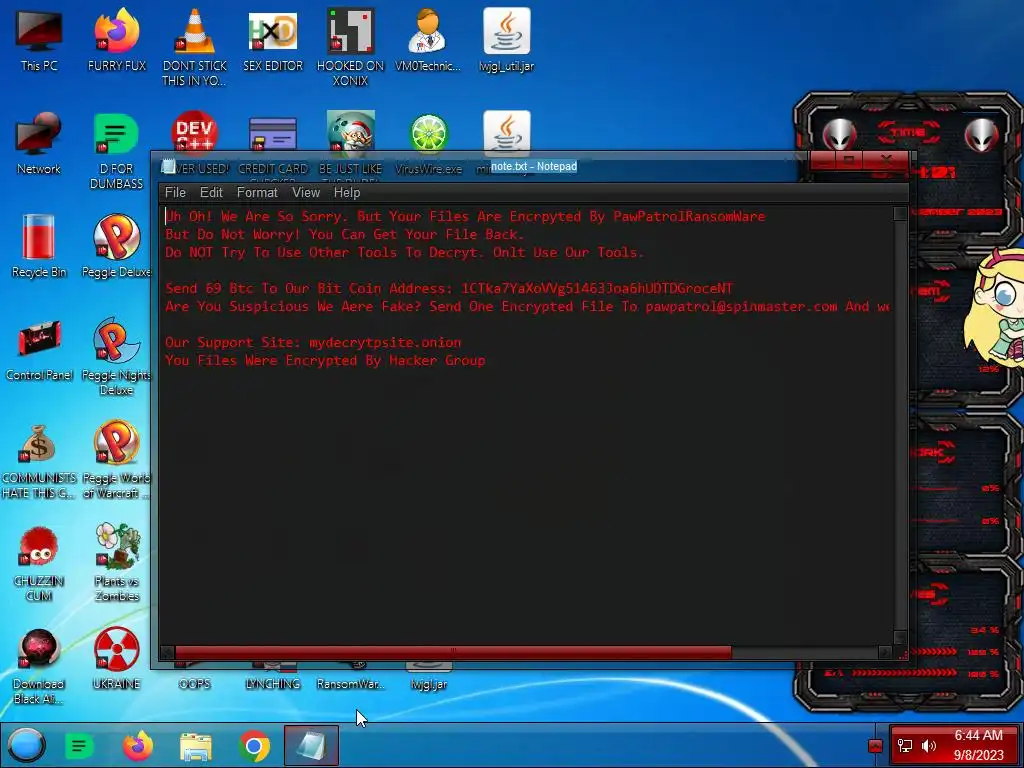Open the LimeWire VirusWire.exe icon
Screen dimensions: 1024x768
(428, 133)
